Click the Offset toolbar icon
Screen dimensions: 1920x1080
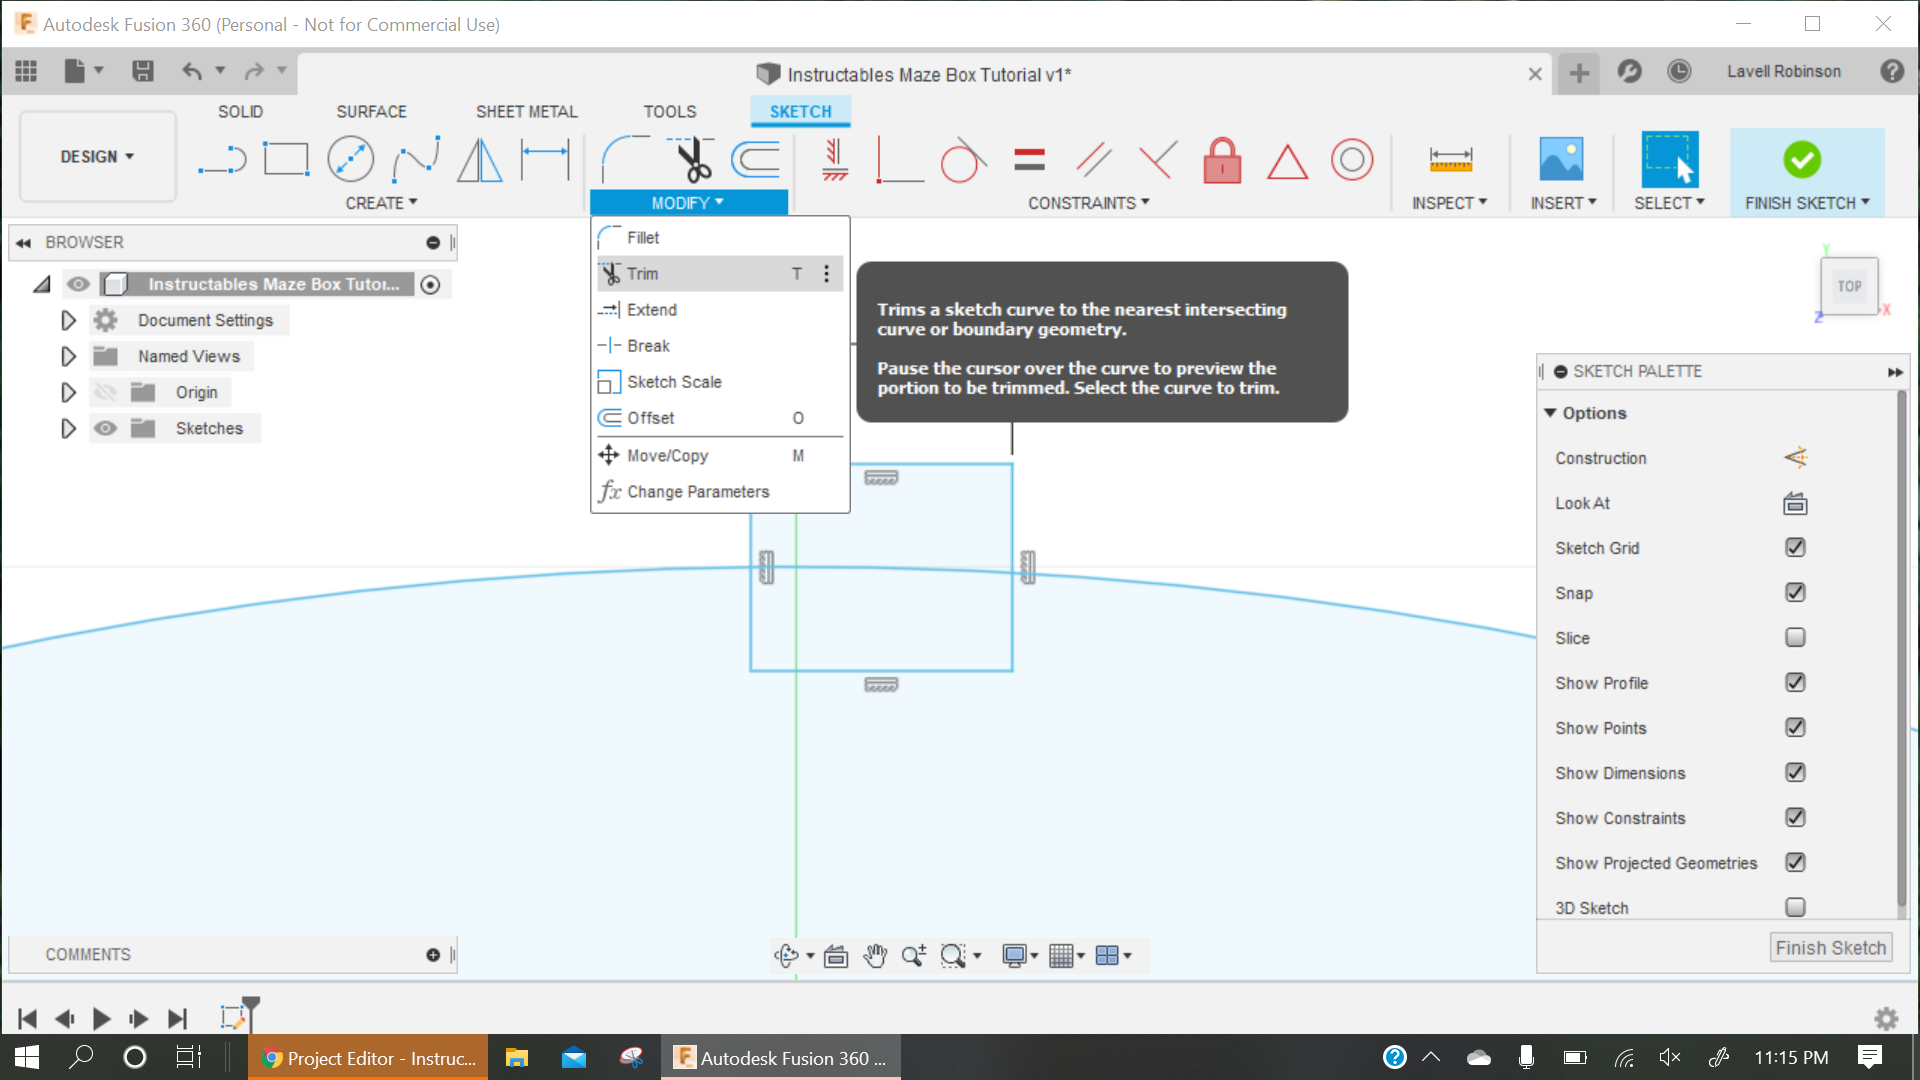tap(755, 159)
